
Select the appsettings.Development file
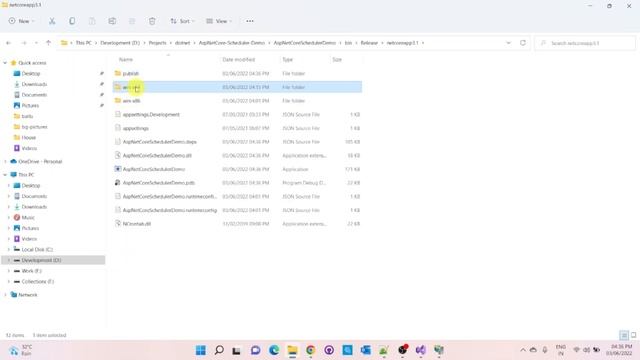tap(237, 115)
